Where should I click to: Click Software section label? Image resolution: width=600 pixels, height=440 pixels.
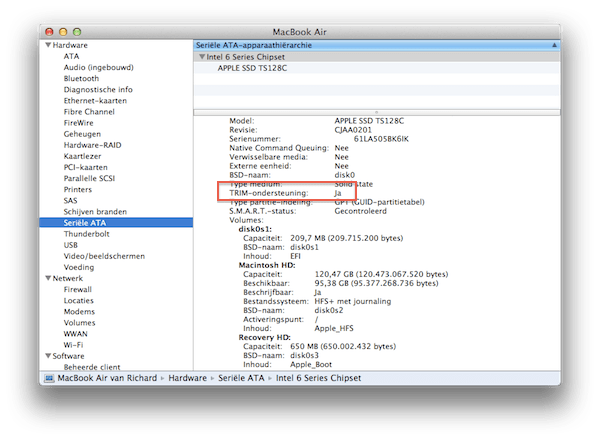[68, 356]
